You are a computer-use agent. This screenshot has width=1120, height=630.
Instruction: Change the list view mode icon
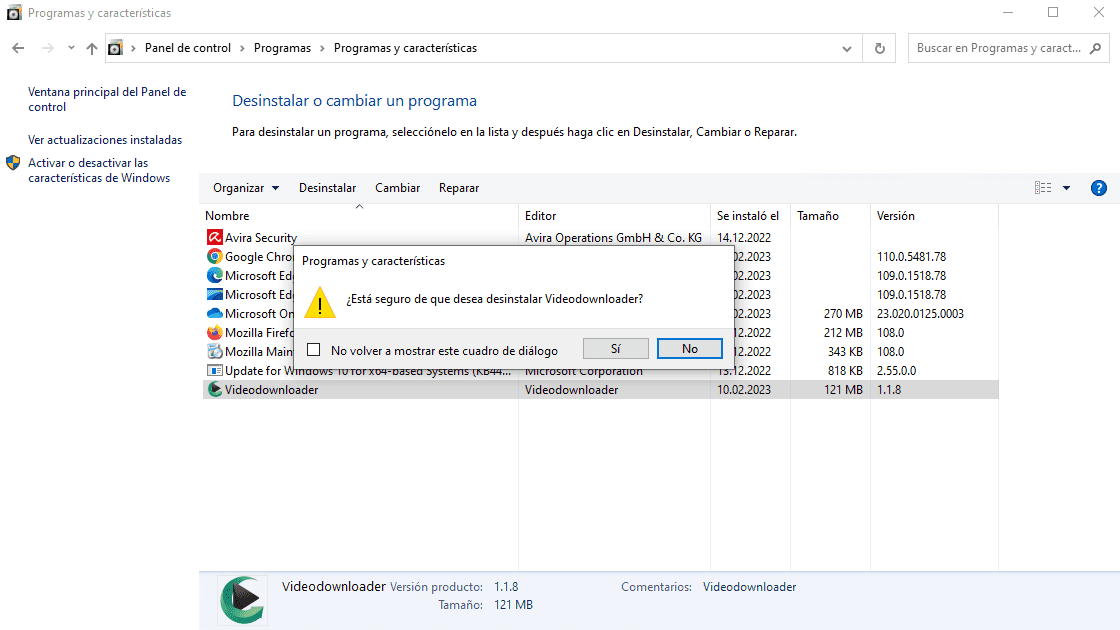[x=1042, y=187]
